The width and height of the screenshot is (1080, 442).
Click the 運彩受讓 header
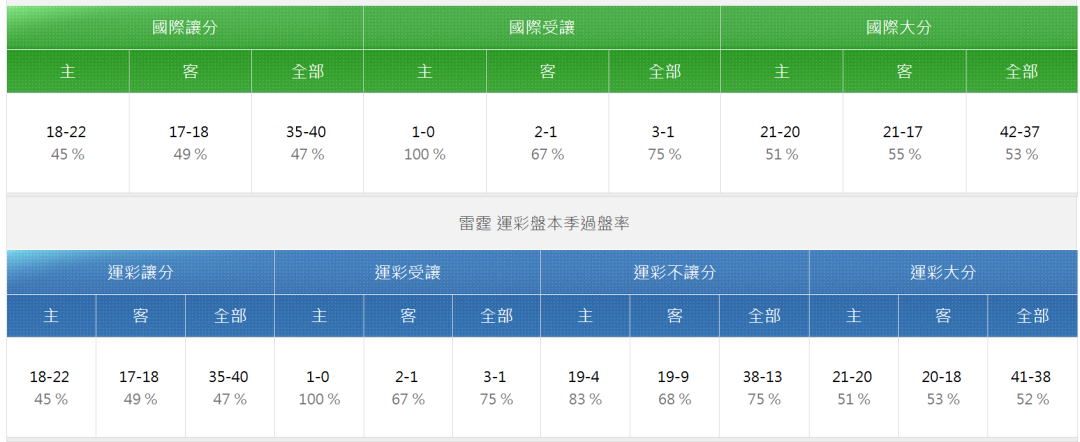(x=407, y=272)
